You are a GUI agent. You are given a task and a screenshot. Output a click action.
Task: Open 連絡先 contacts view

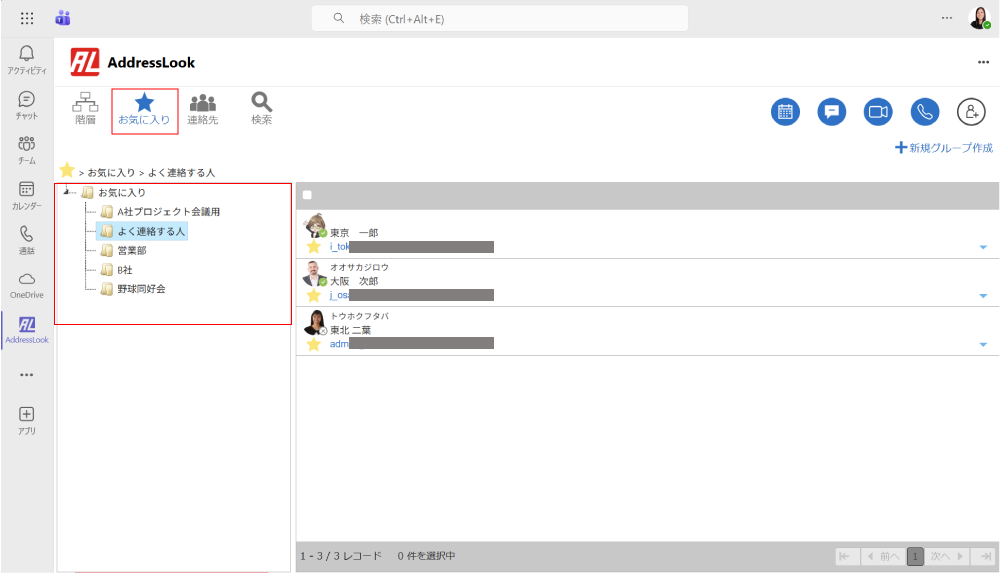tap(203, 109)
